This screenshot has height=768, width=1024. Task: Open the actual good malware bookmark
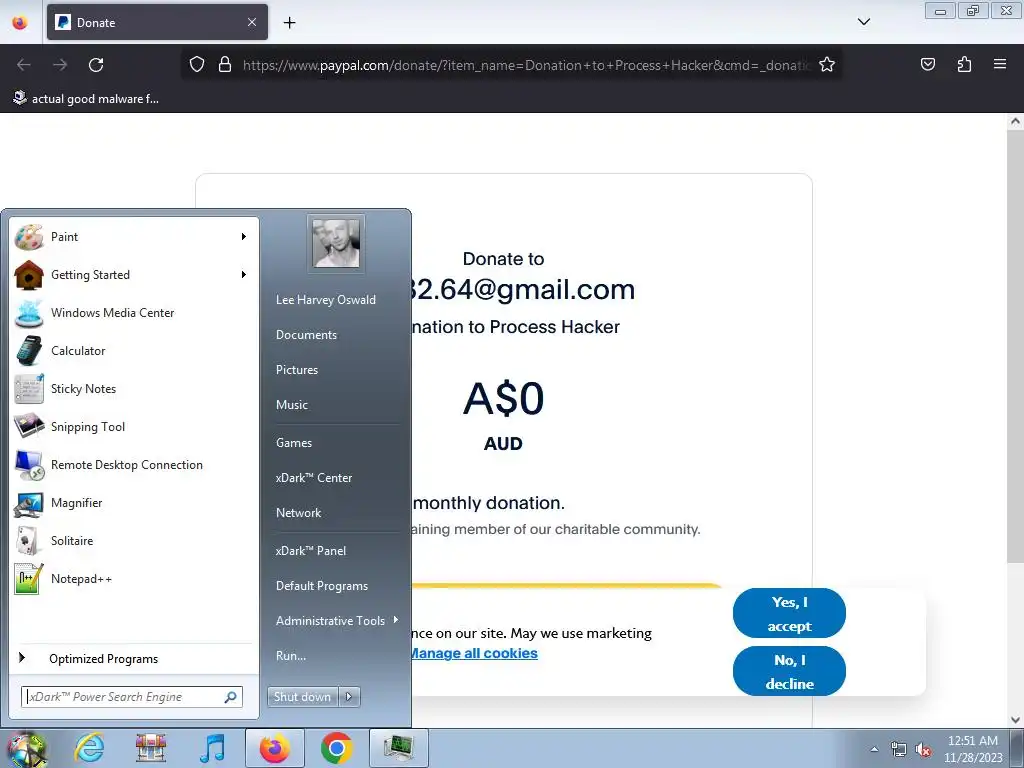[x=86, y=99]
